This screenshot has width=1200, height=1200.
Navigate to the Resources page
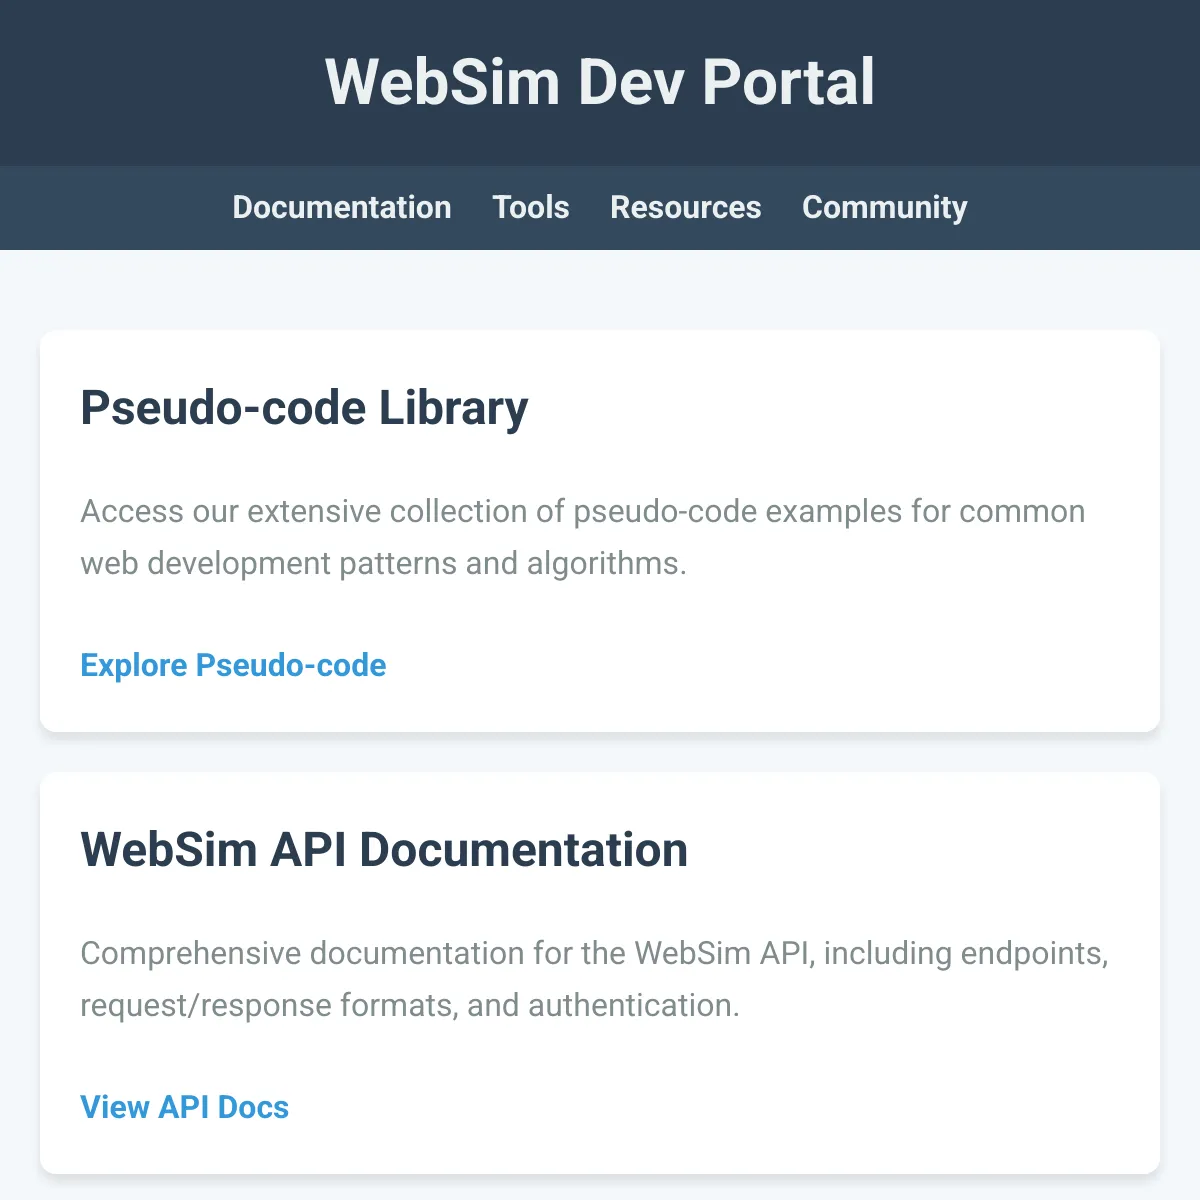[685, 208]
